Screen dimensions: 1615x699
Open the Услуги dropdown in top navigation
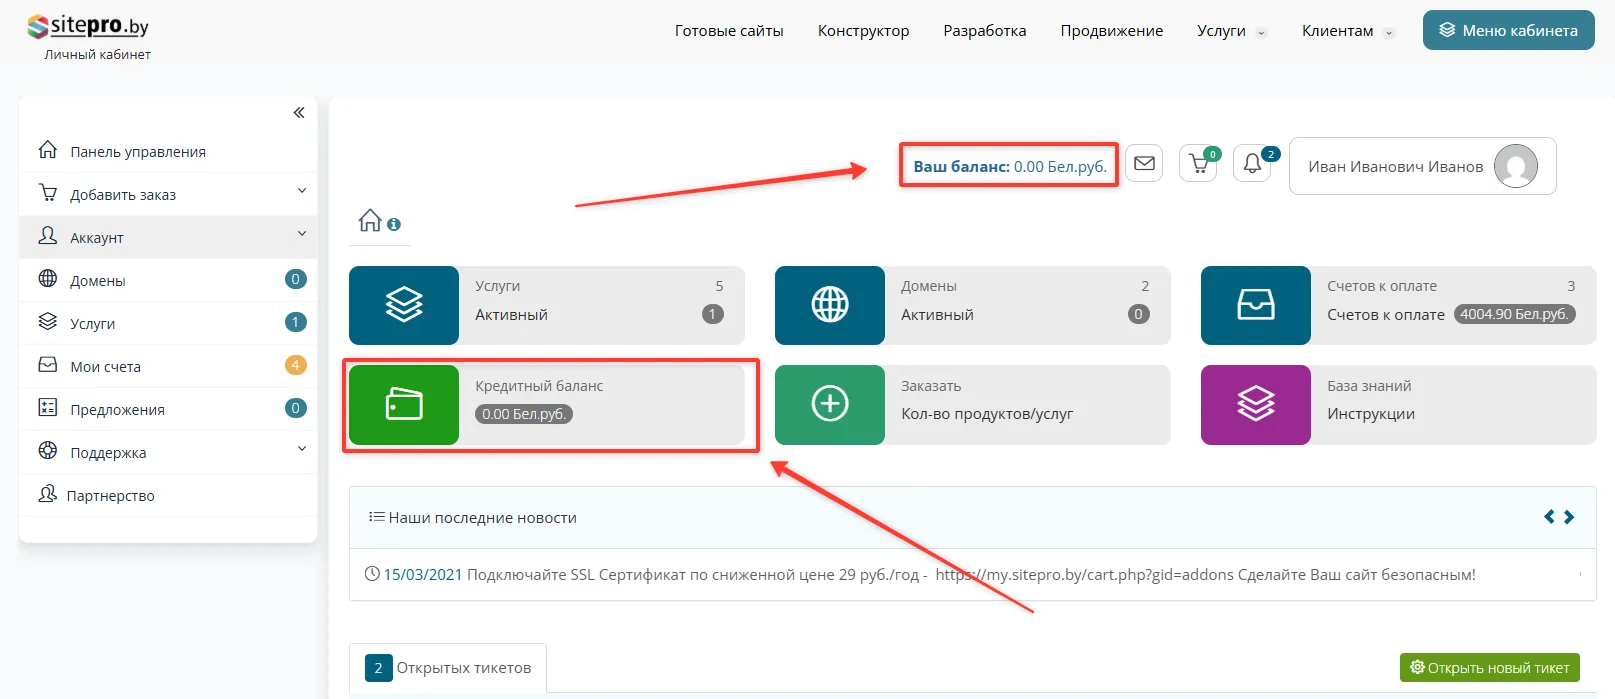(x=1230, y=31)
